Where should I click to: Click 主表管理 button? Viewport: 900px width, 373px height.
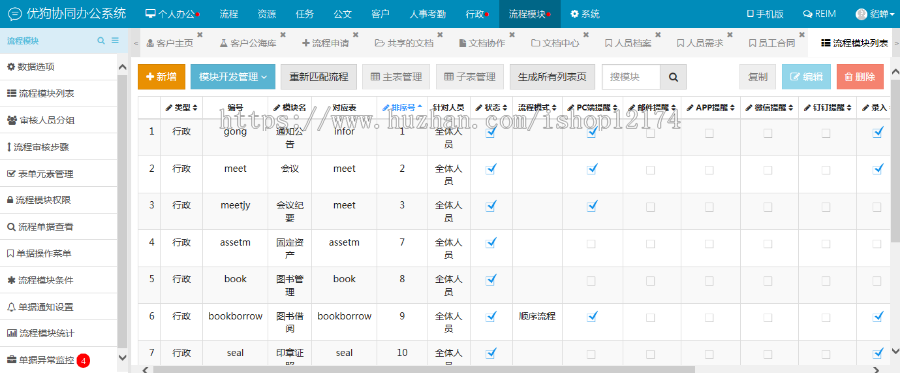pyautogui.click(x=396, y=77)
